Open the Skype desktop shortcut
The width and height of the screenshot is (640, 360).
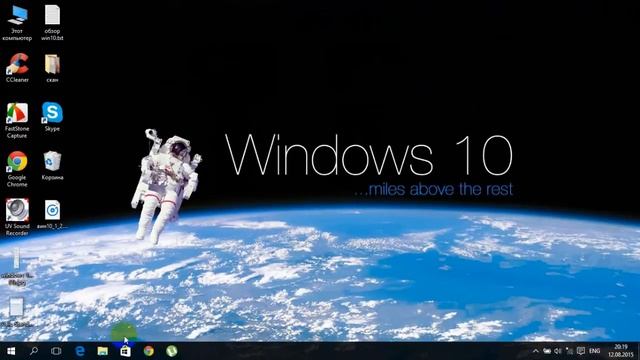[x=52, y=117]
